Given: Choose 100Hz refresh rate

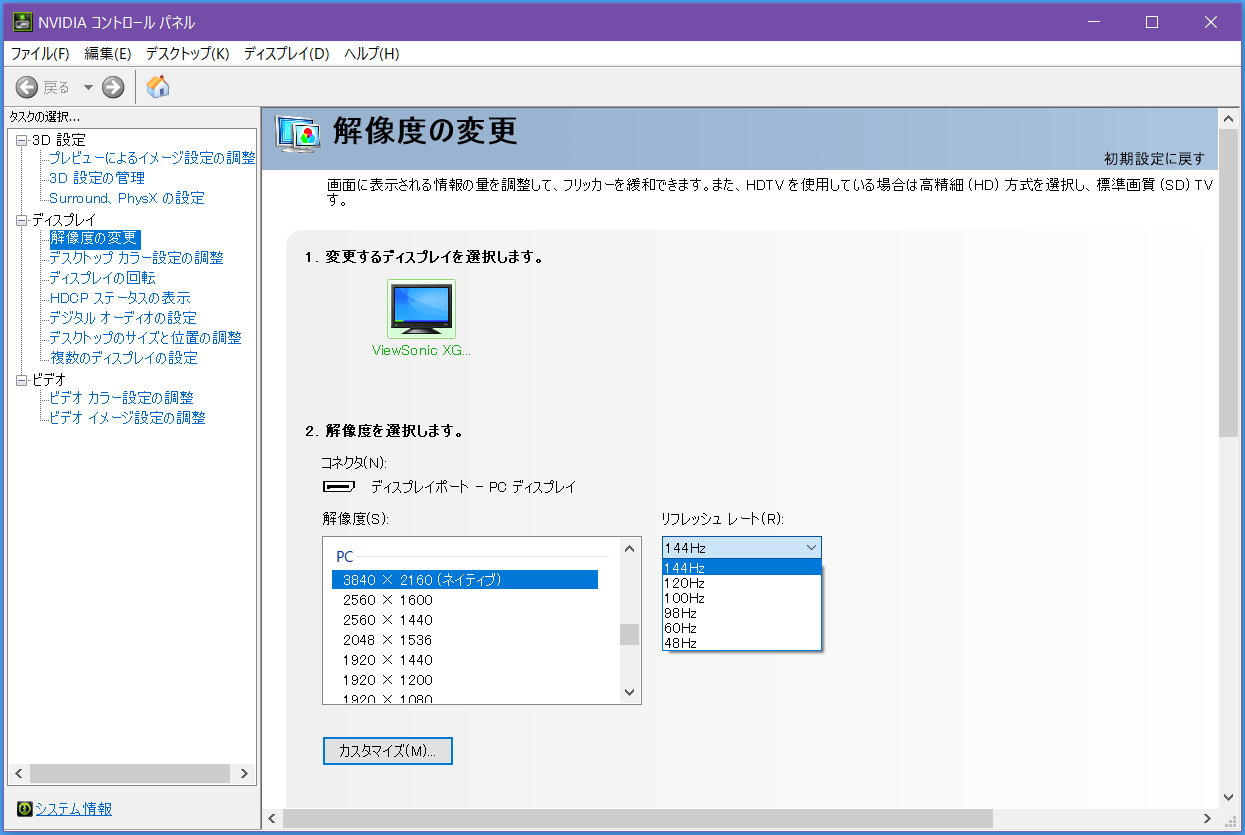Looking at the screenshot, I should point(741,598).
